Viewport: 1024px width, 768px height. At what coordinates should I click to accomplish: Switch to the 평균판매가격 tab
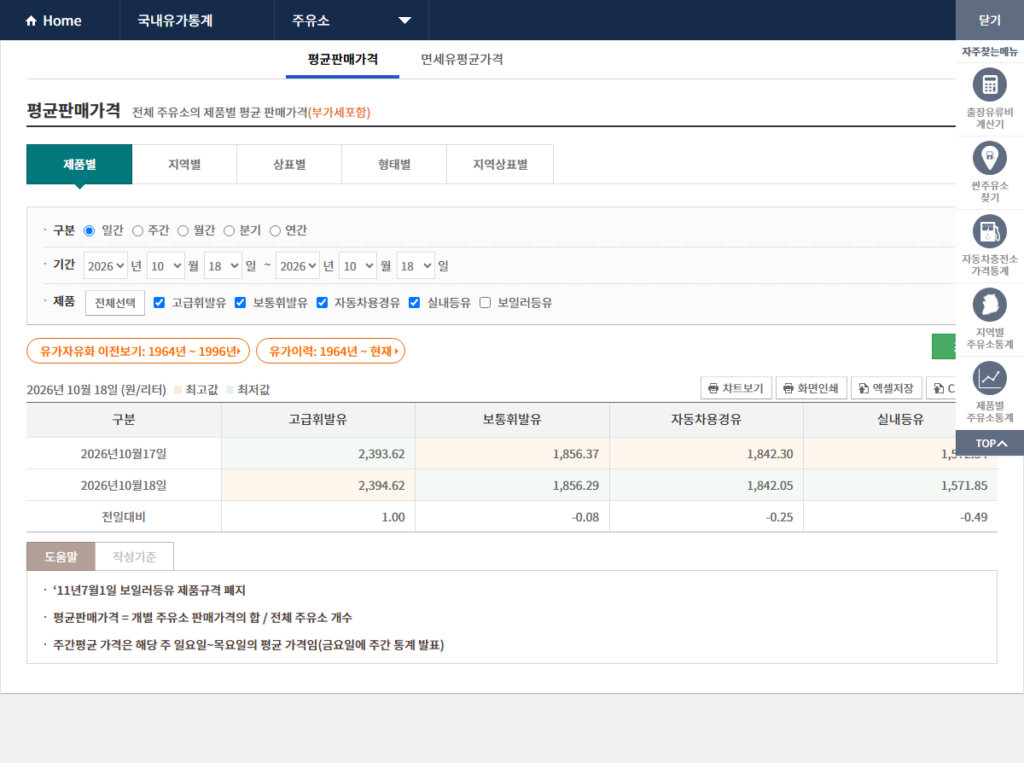click(x=343, y=59)
